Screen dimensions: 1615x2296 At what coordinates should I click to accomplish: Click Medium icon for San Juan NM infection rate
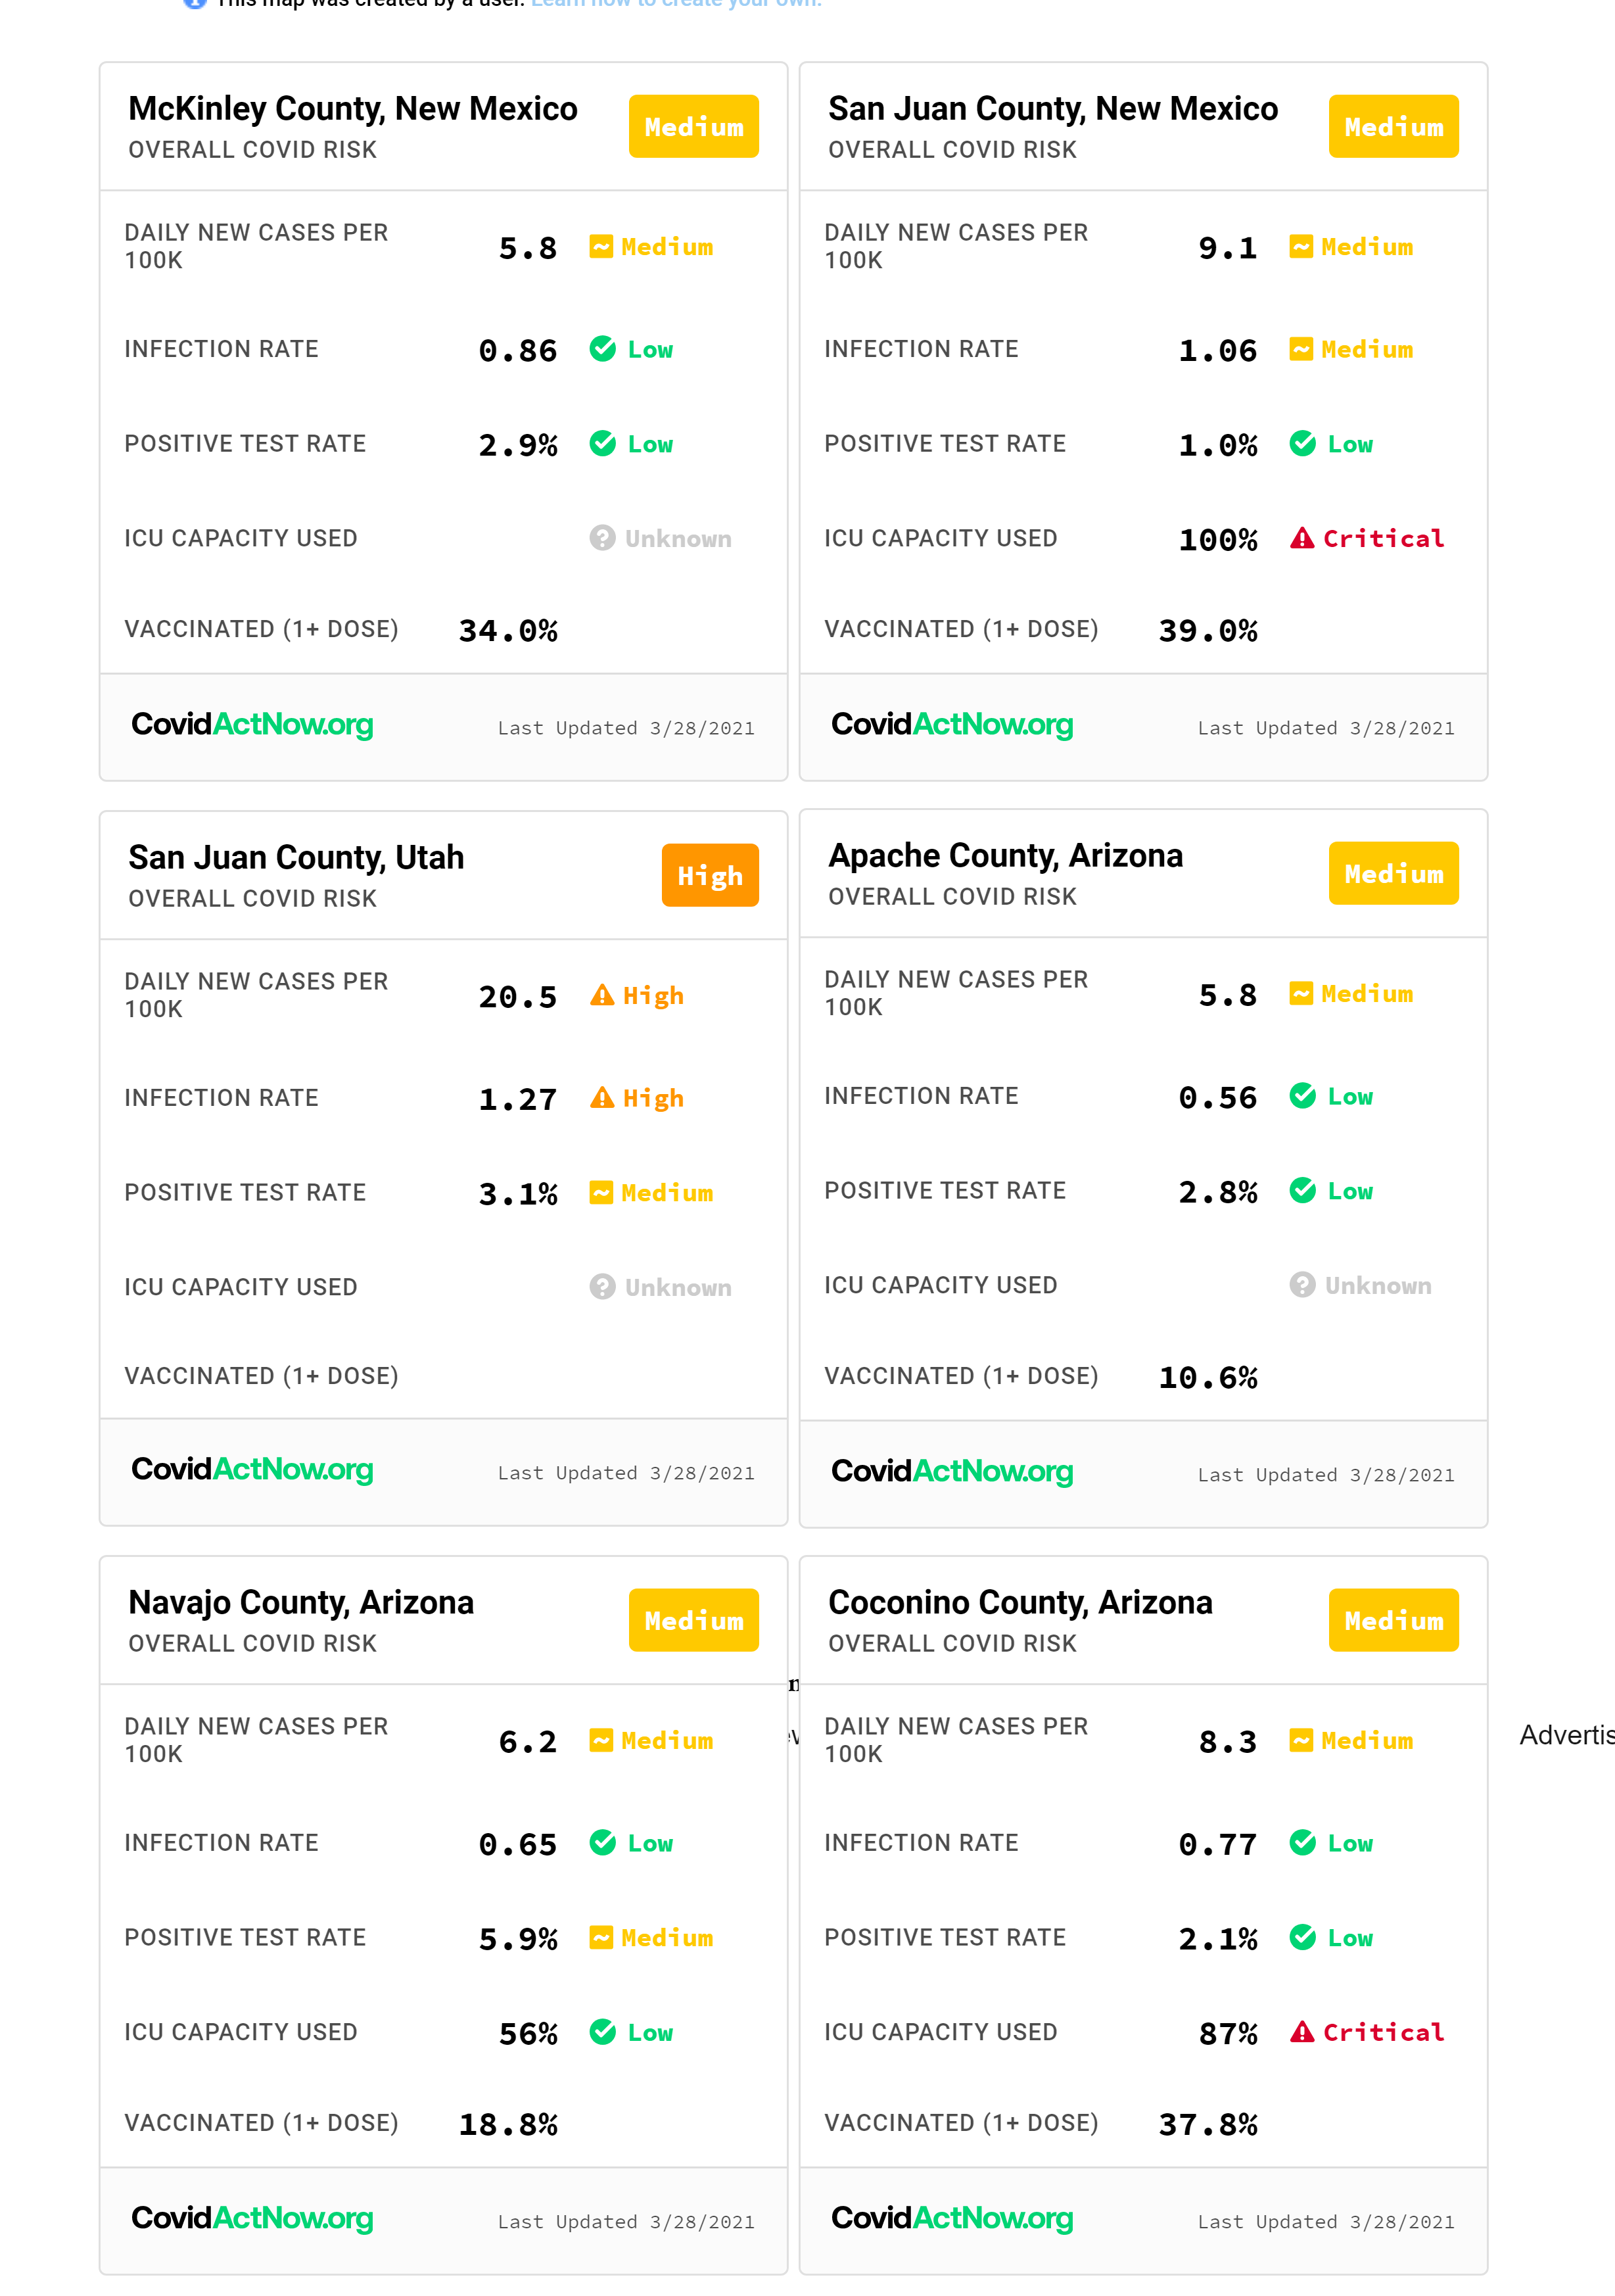coord(1301,349)
